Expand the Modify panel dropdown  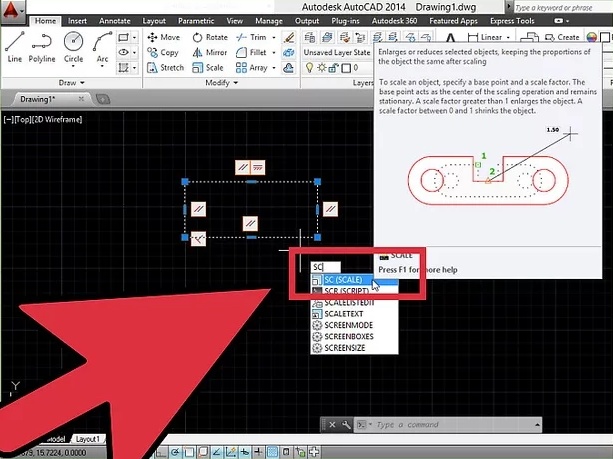pos(222,83)
